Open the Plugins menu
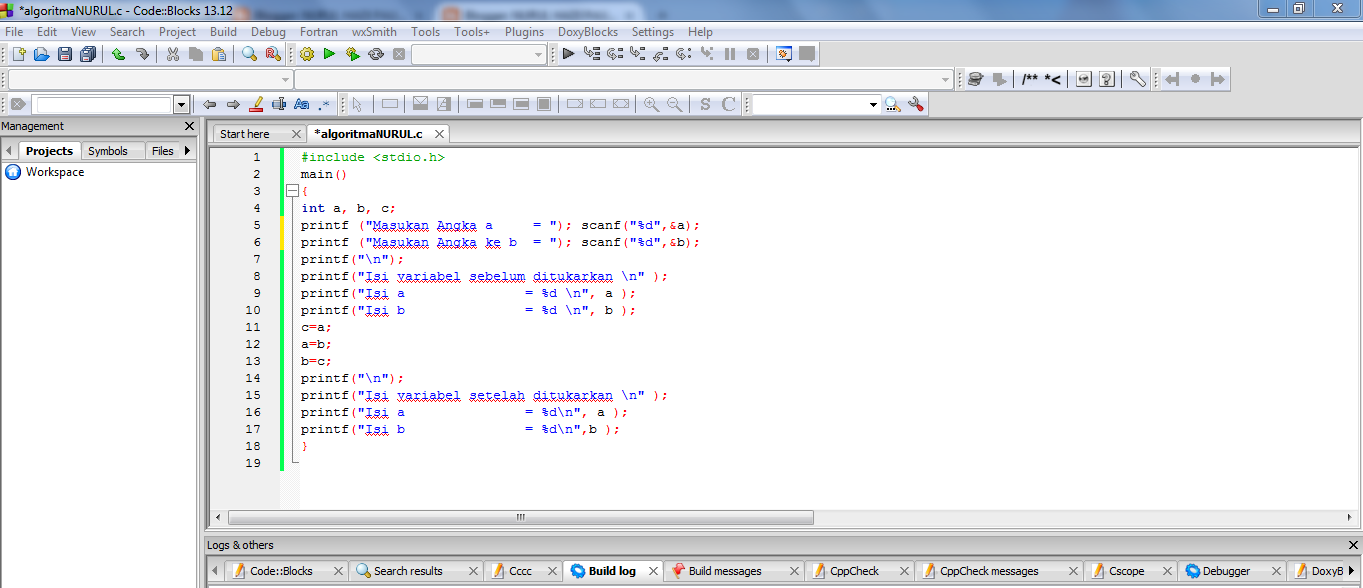Image resolution: width=1363 pixels, height=588 pixels. coord(525,32)
